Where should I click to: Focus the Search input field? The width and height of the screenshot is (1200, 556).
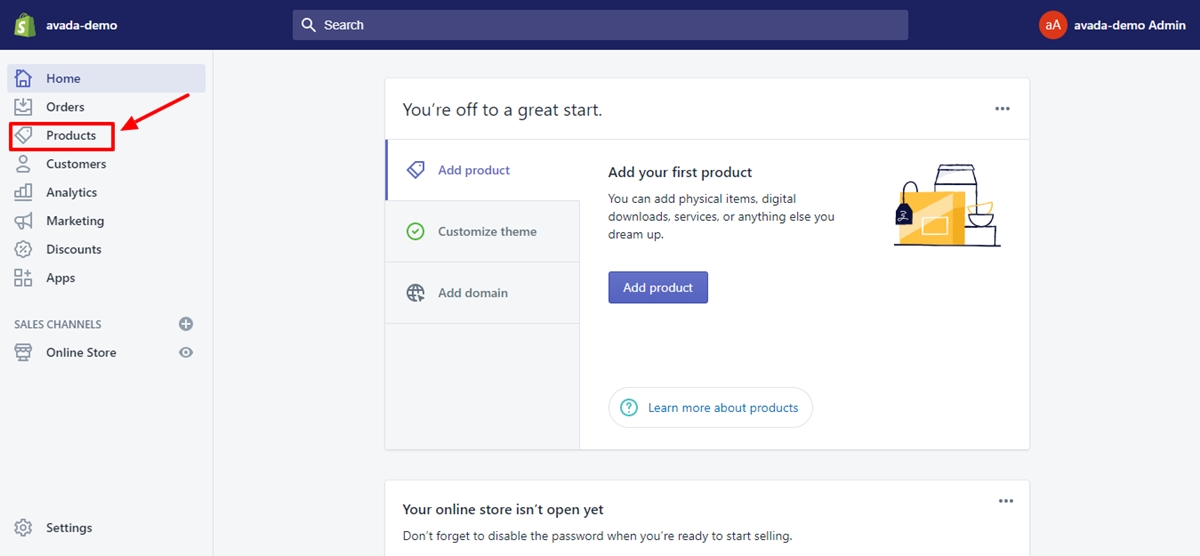(600, 25)
